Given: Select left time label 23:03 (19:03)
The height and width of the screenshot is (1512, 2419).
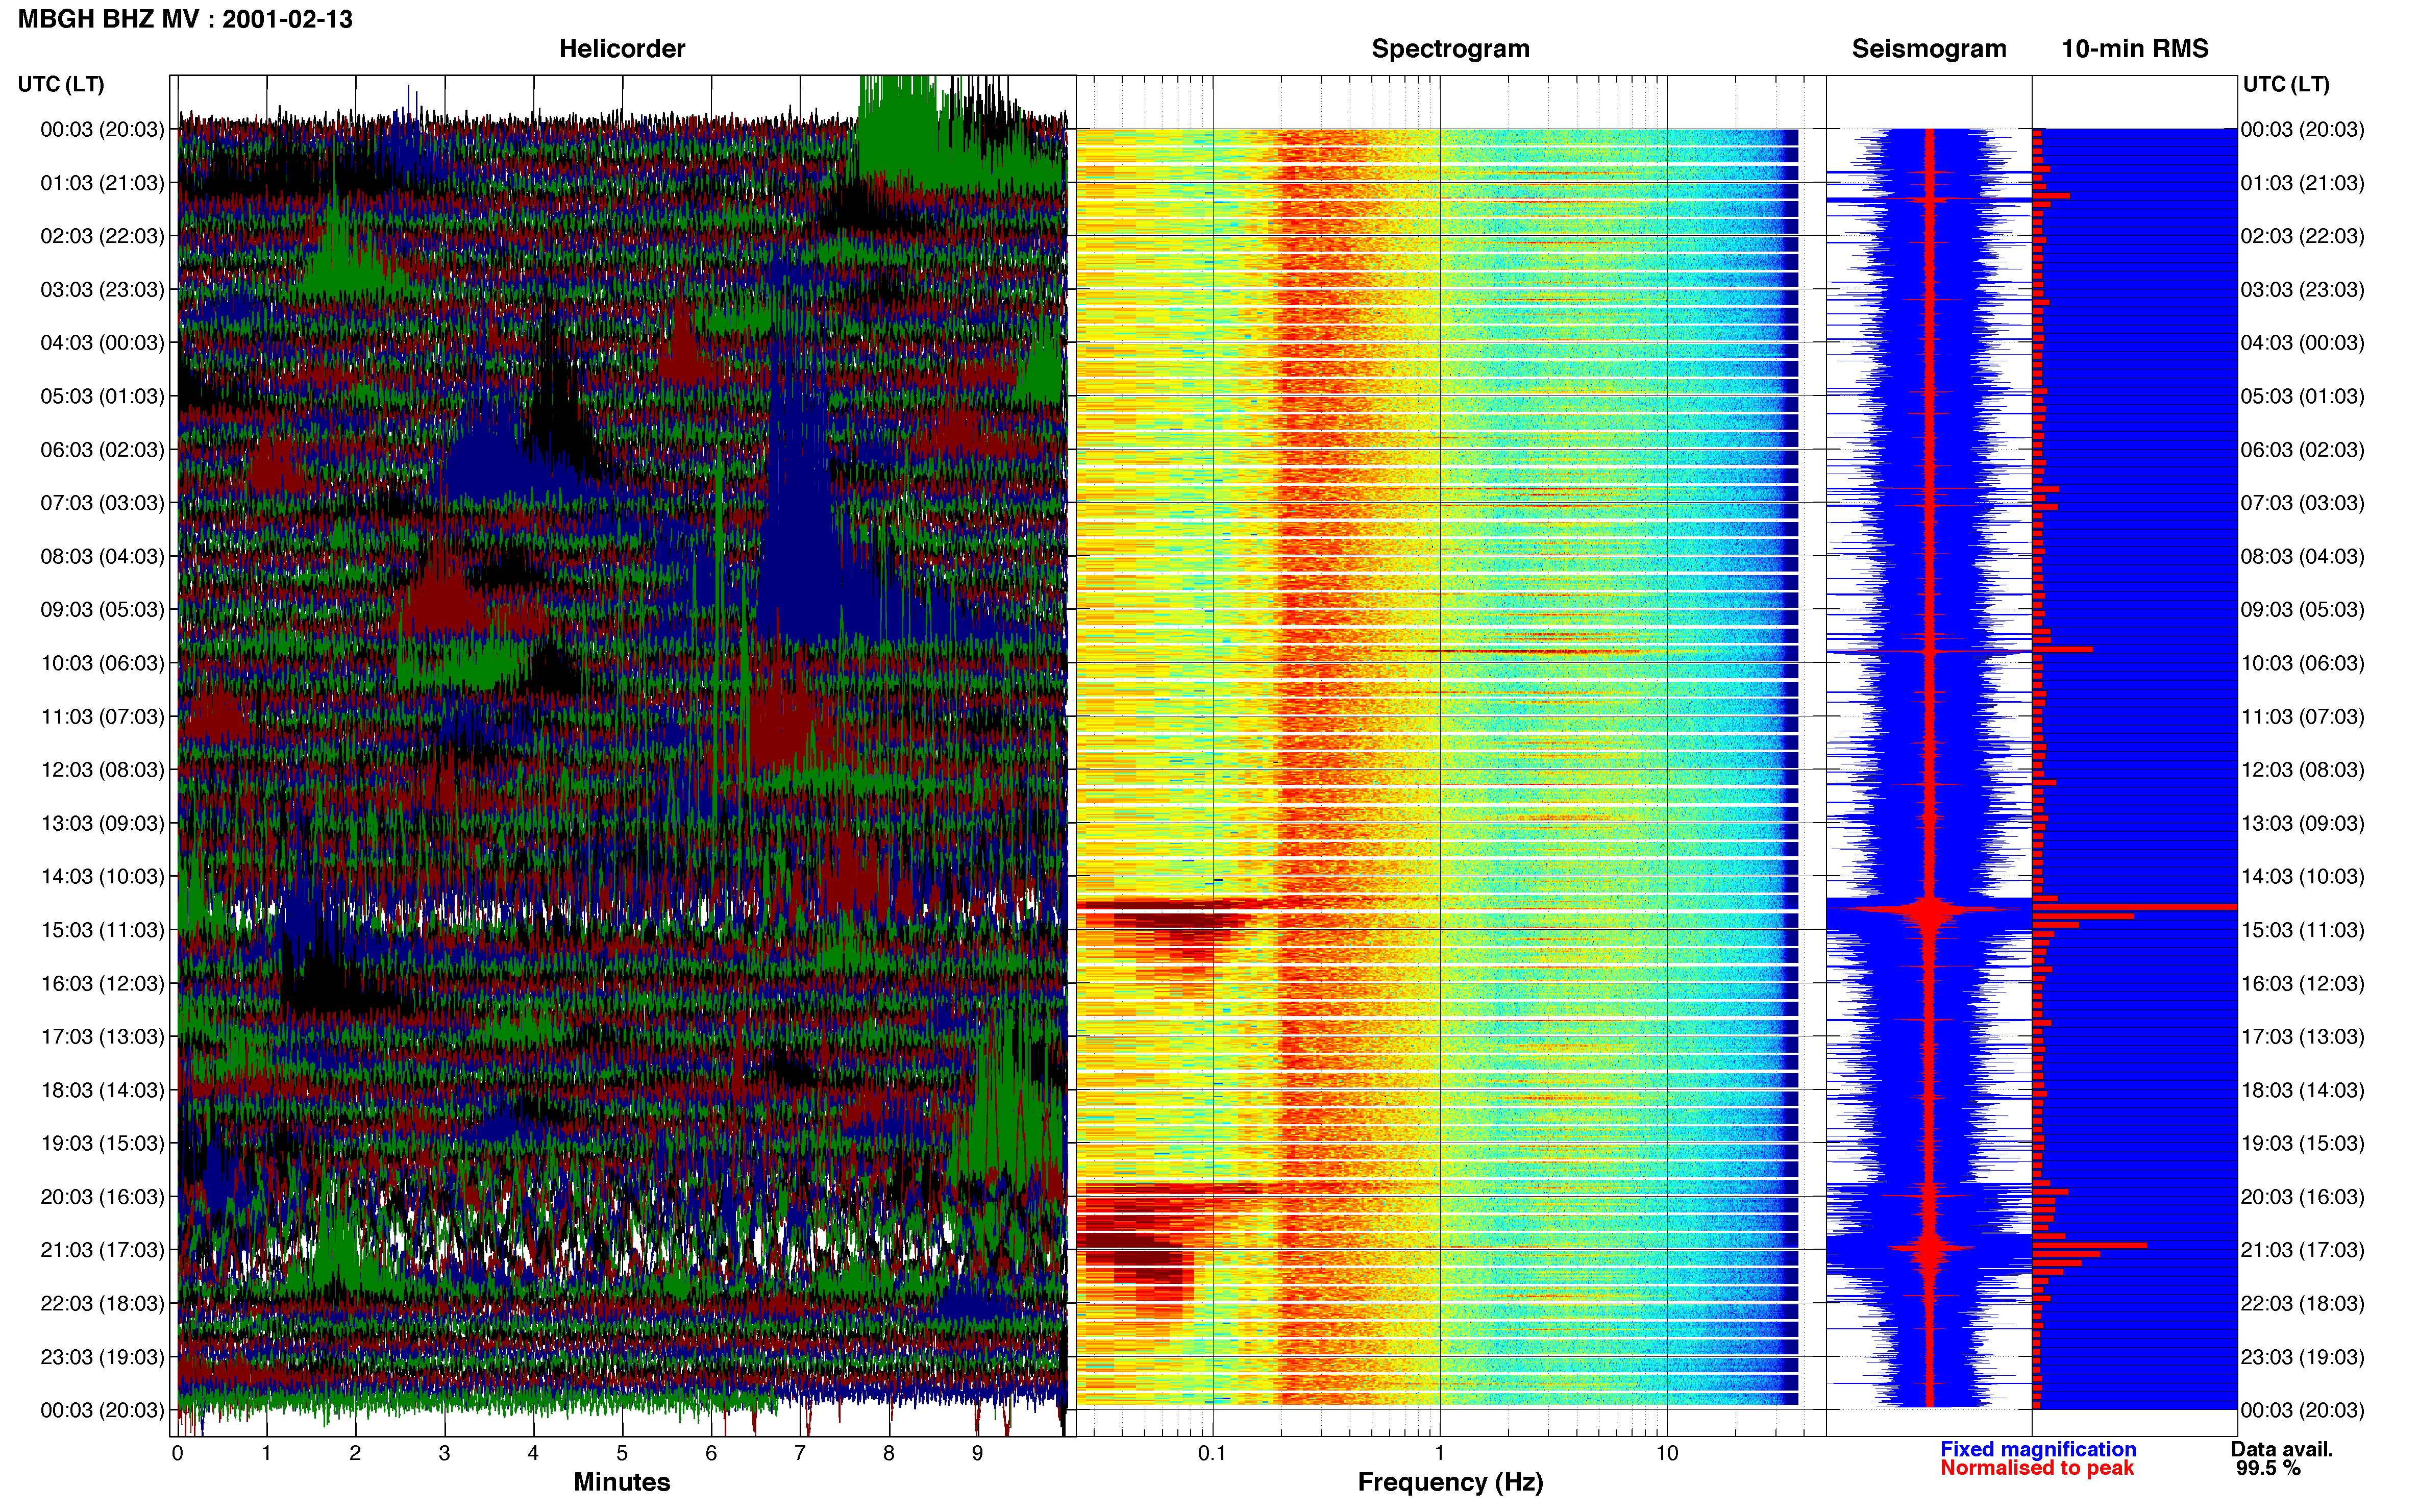Looking at the screenshot, I should click(x=102, y=1357).
